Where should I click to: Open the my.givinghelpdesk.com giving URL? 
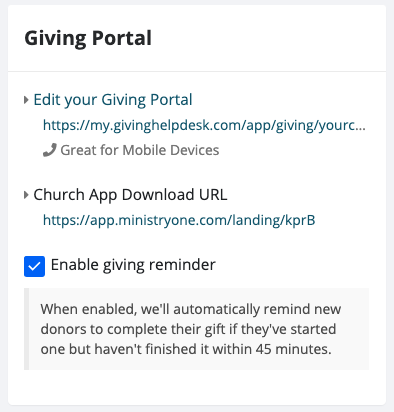[204, 125]
